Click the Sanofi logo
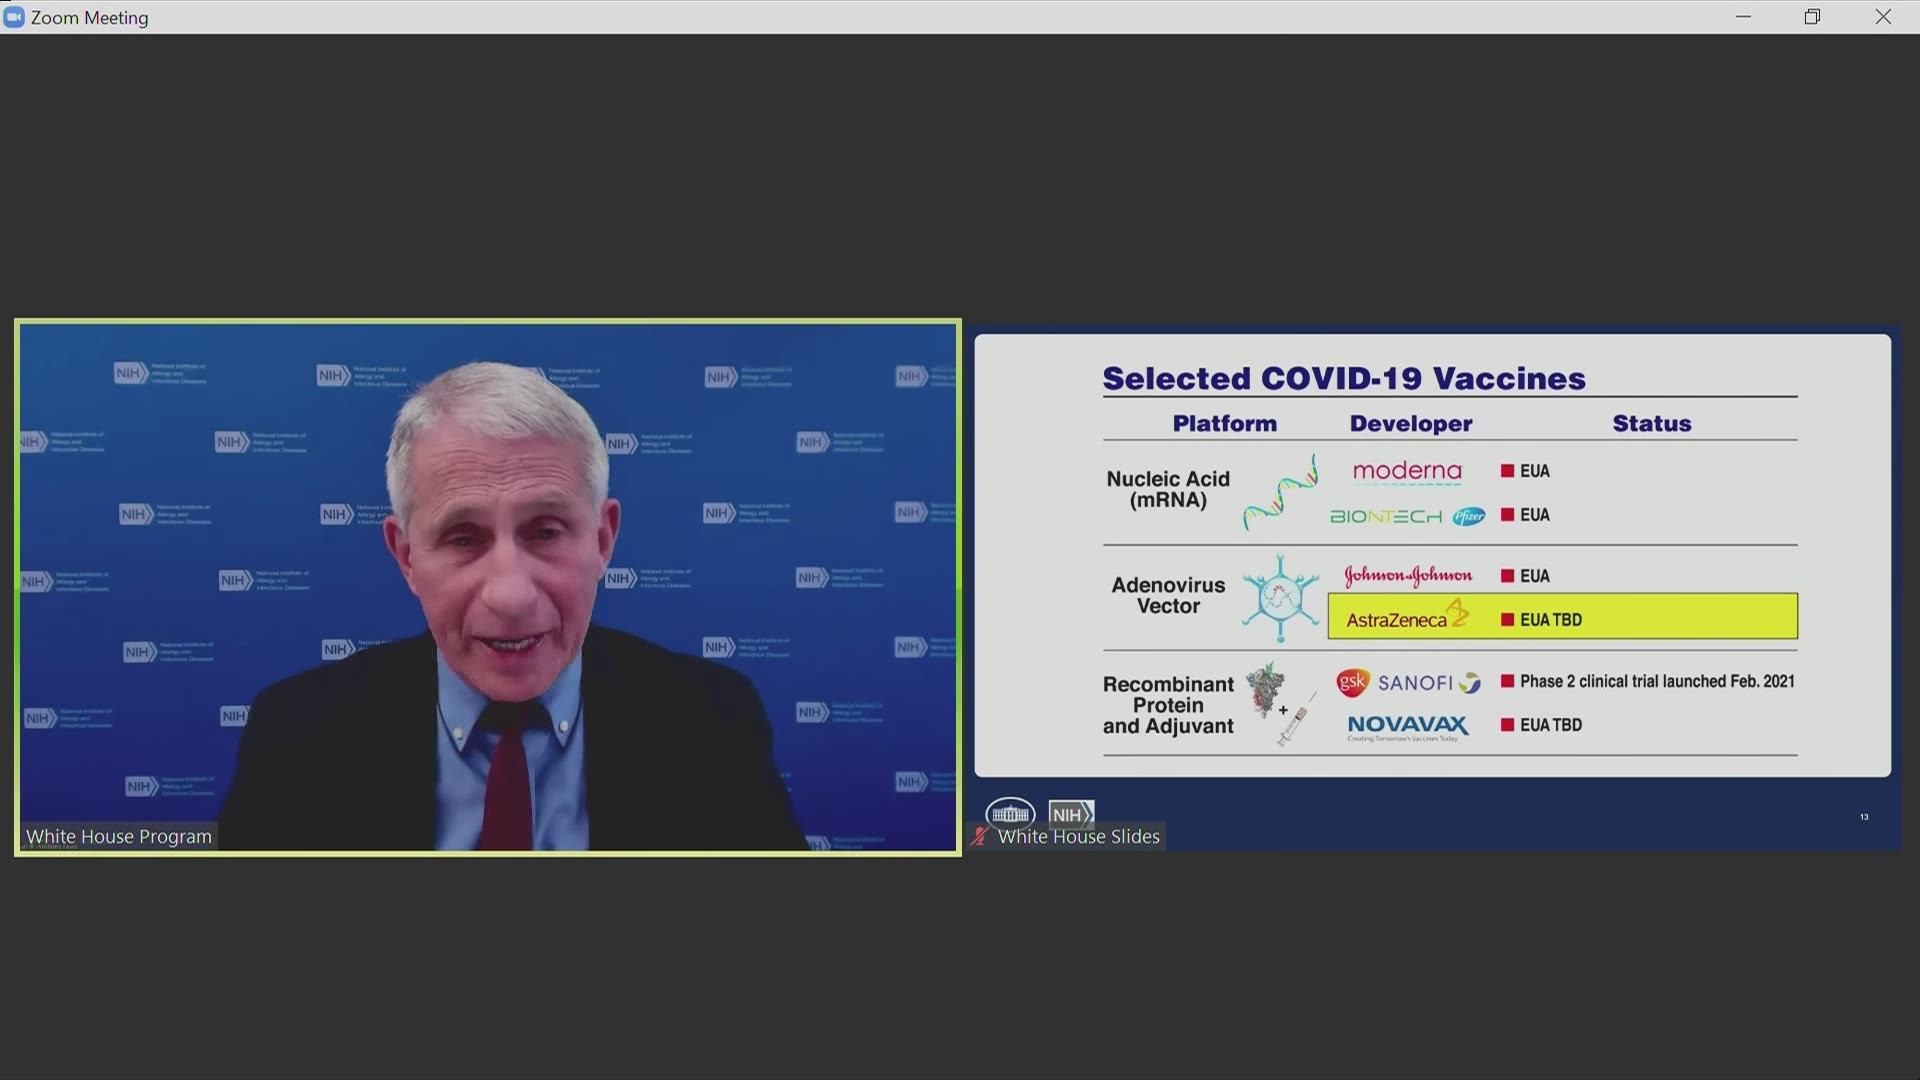Viewport: 1920px width, 1080px height. [x=1429, y=683]
